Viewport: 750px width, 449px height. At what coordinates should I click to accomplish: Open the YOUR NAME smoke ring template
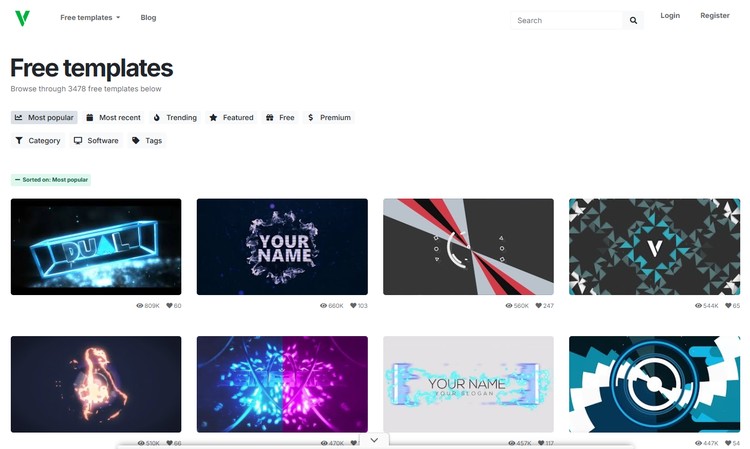point(282,247)
